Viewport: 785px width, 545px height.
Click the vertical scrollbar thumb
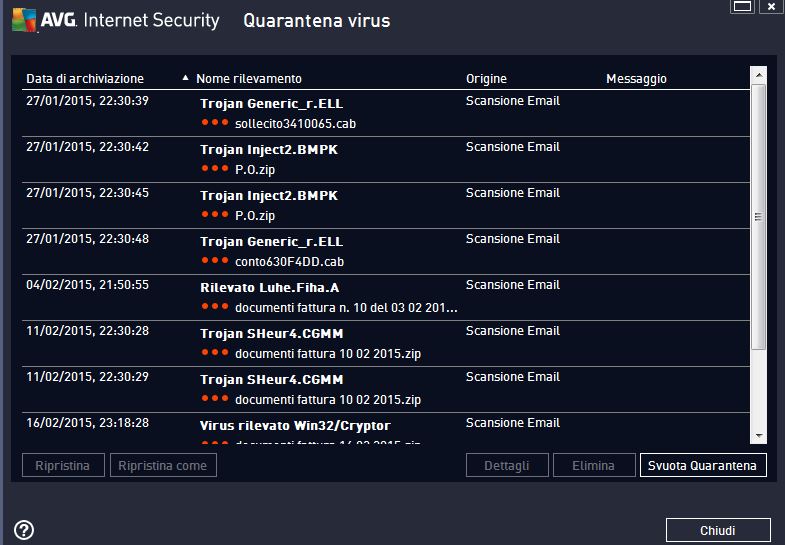coord(758,217)
